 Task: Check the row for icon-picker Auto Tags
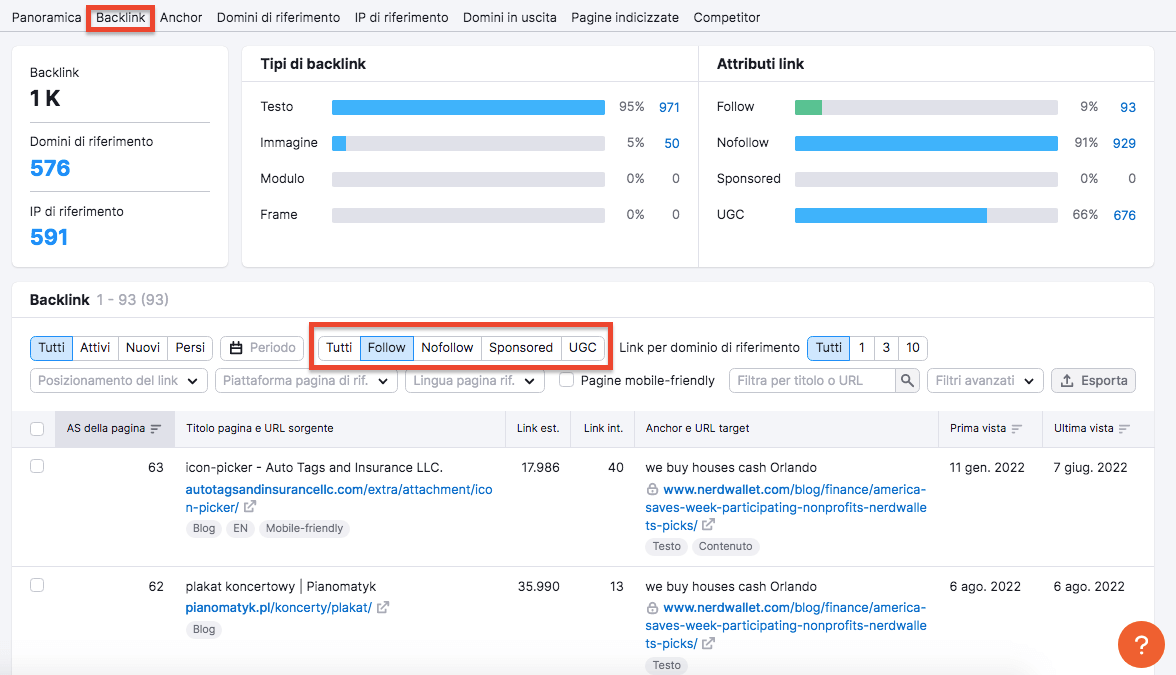coord(37,466)
